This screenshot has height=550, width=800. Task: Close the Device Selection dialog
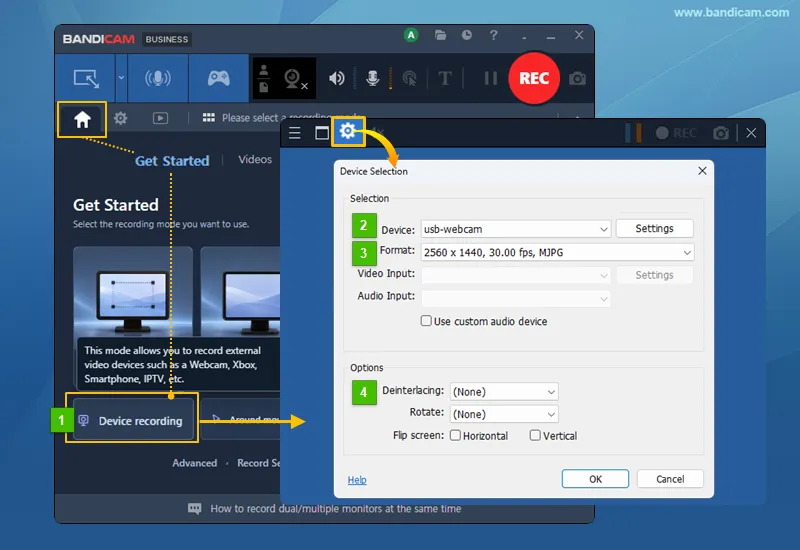coord(702,171)
